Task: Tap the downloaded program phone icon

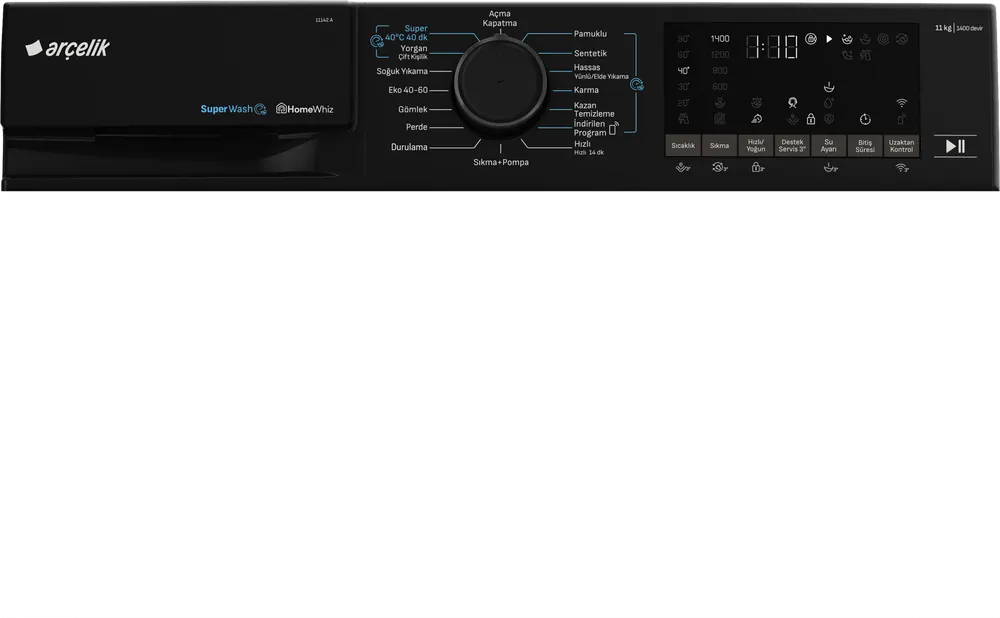Action: coord(613,128)
